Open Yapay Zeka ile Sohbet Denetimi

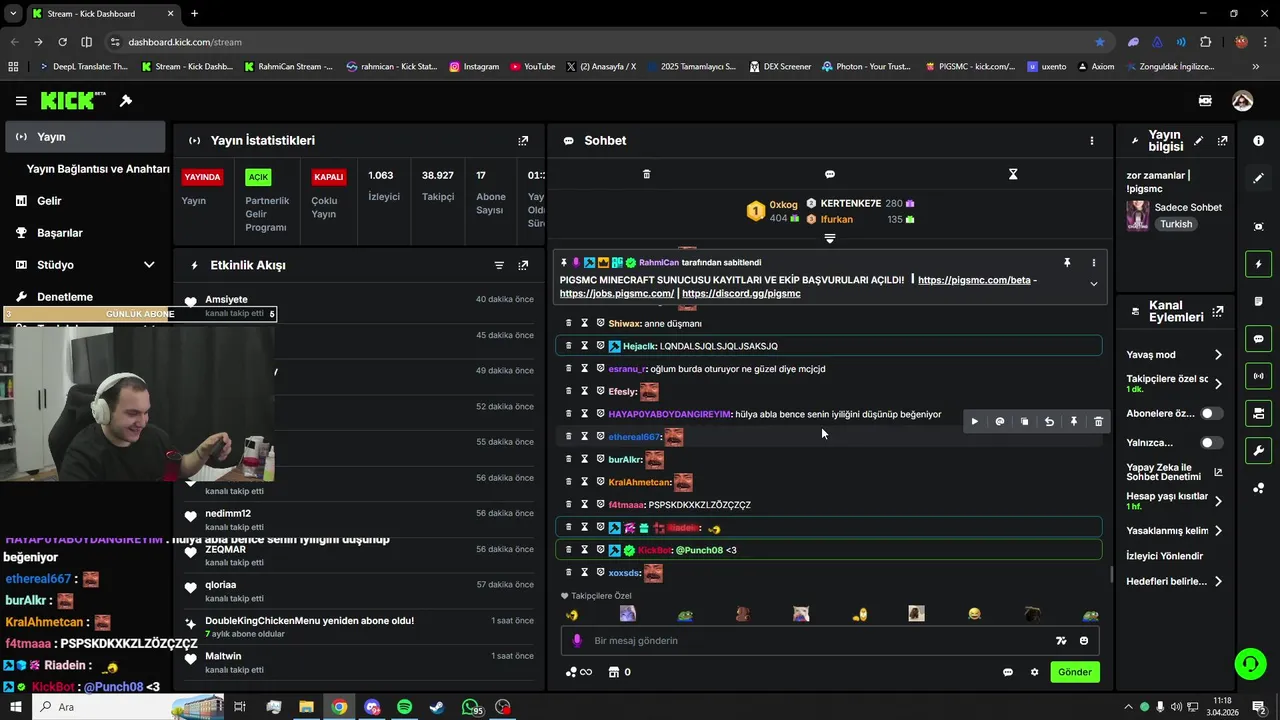(1175, 472)
